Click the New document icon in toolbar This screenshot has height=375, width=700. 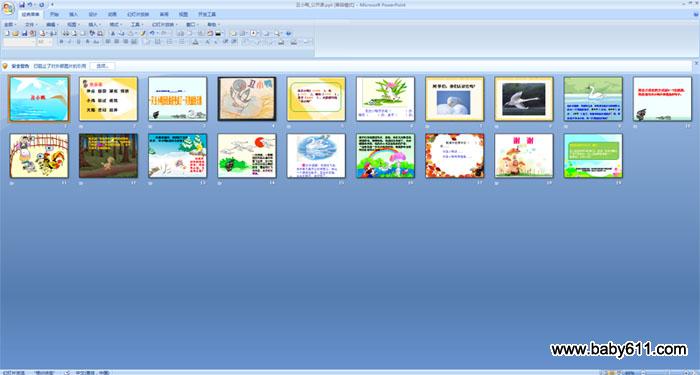[x=7, y=33]
